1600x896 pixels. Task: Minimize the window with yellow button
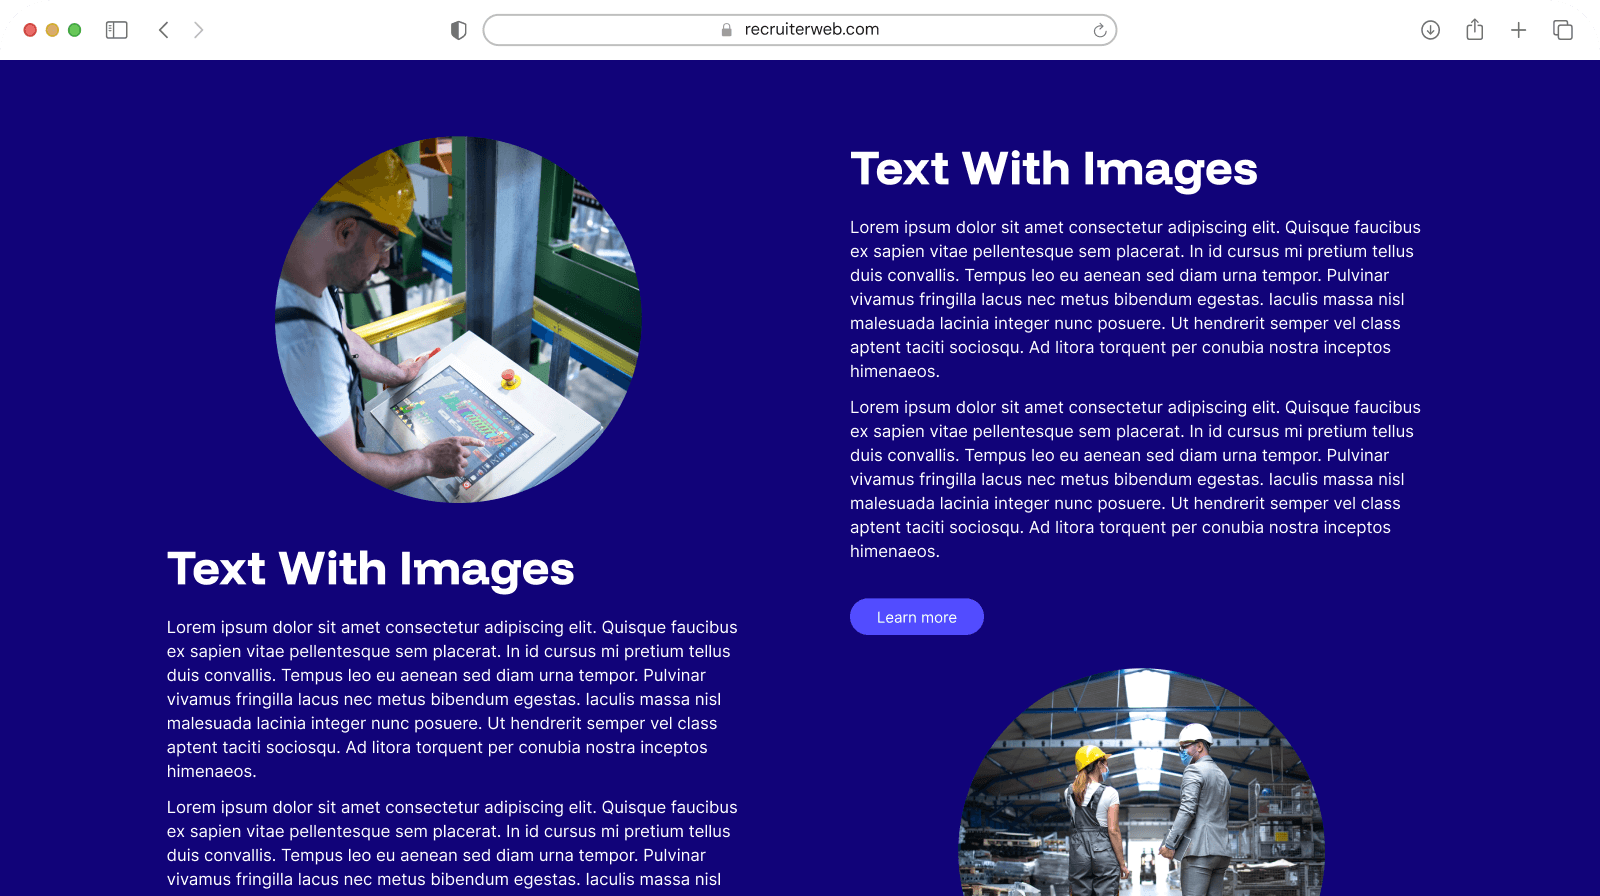pyautogui.click(x=52, y=30)
